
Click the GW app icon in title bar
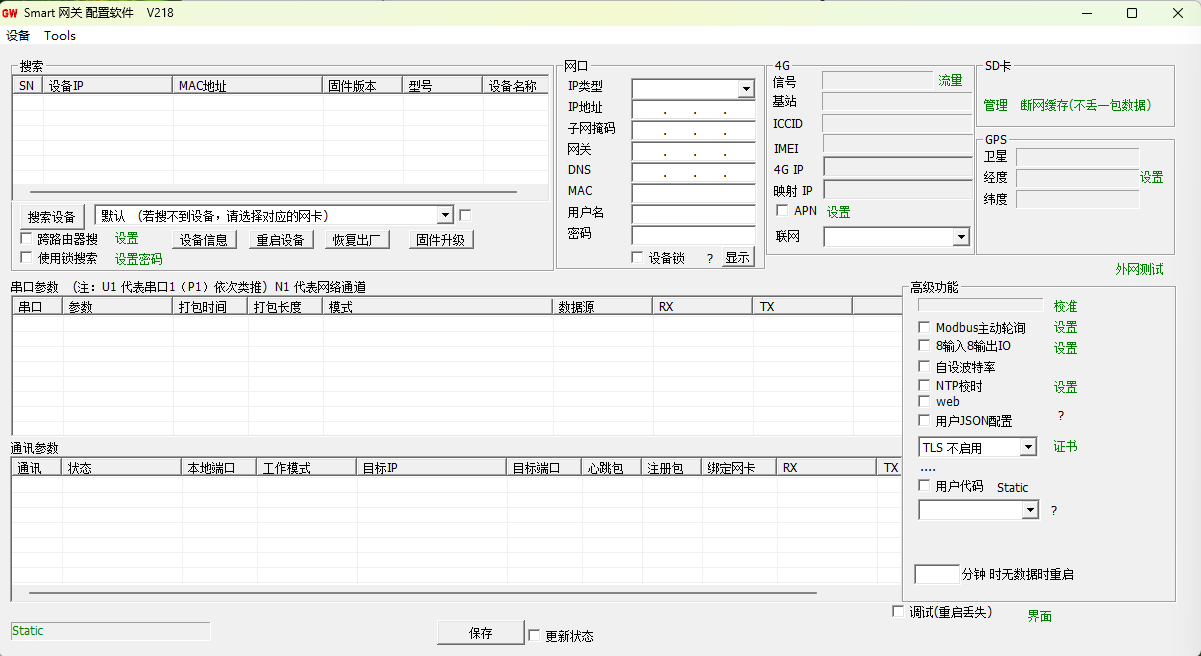(10, 13)
